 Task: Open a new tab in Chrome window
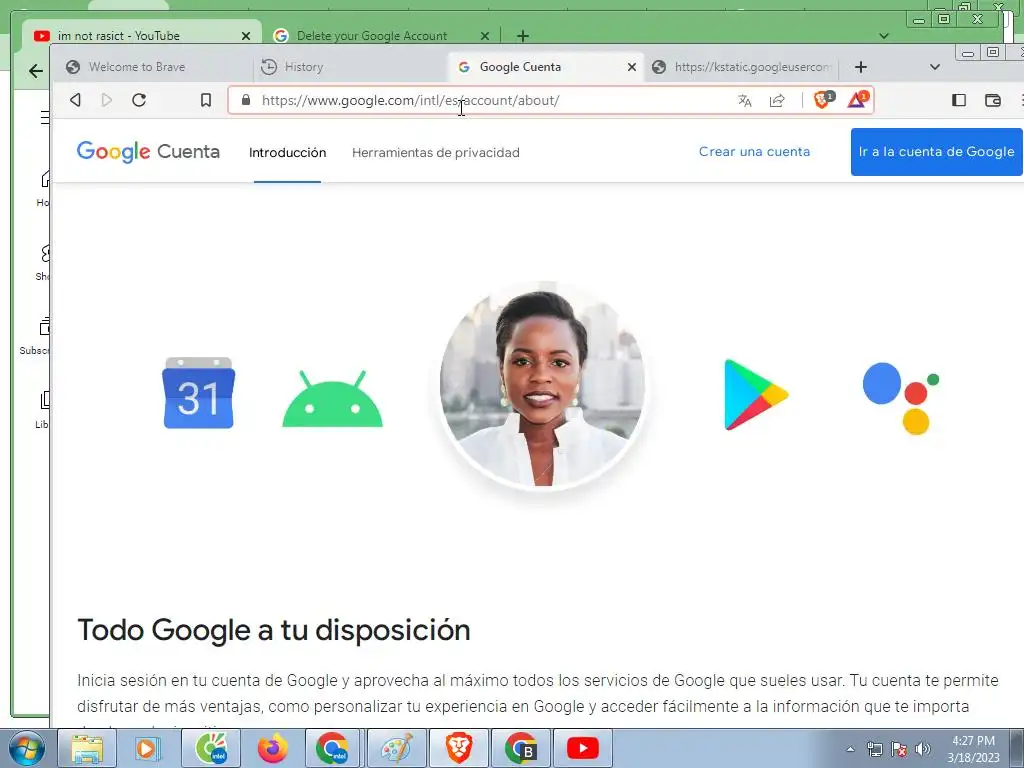[x=522, y=36]
